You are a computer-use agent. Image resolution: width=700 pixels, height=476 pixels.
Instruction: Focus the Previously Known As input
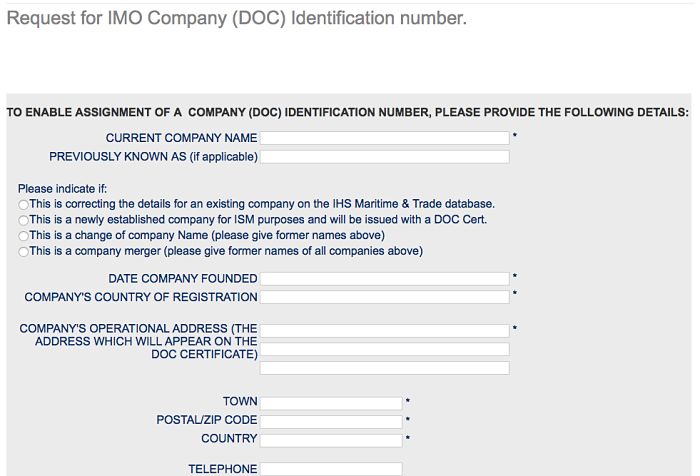point(385,157)
